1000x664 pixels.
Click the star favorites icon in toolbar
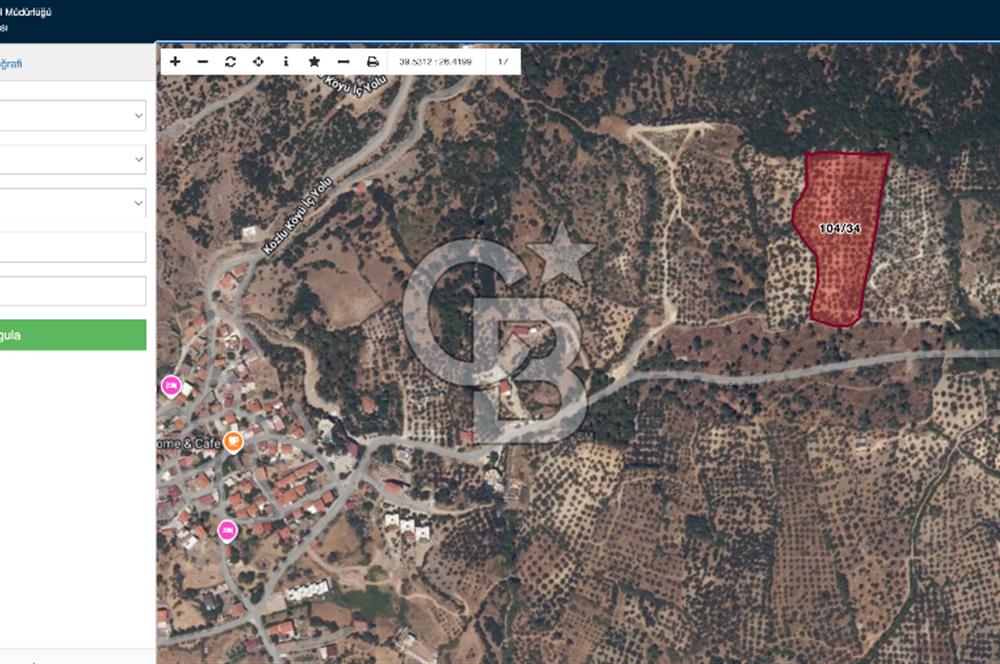[314, 61]
